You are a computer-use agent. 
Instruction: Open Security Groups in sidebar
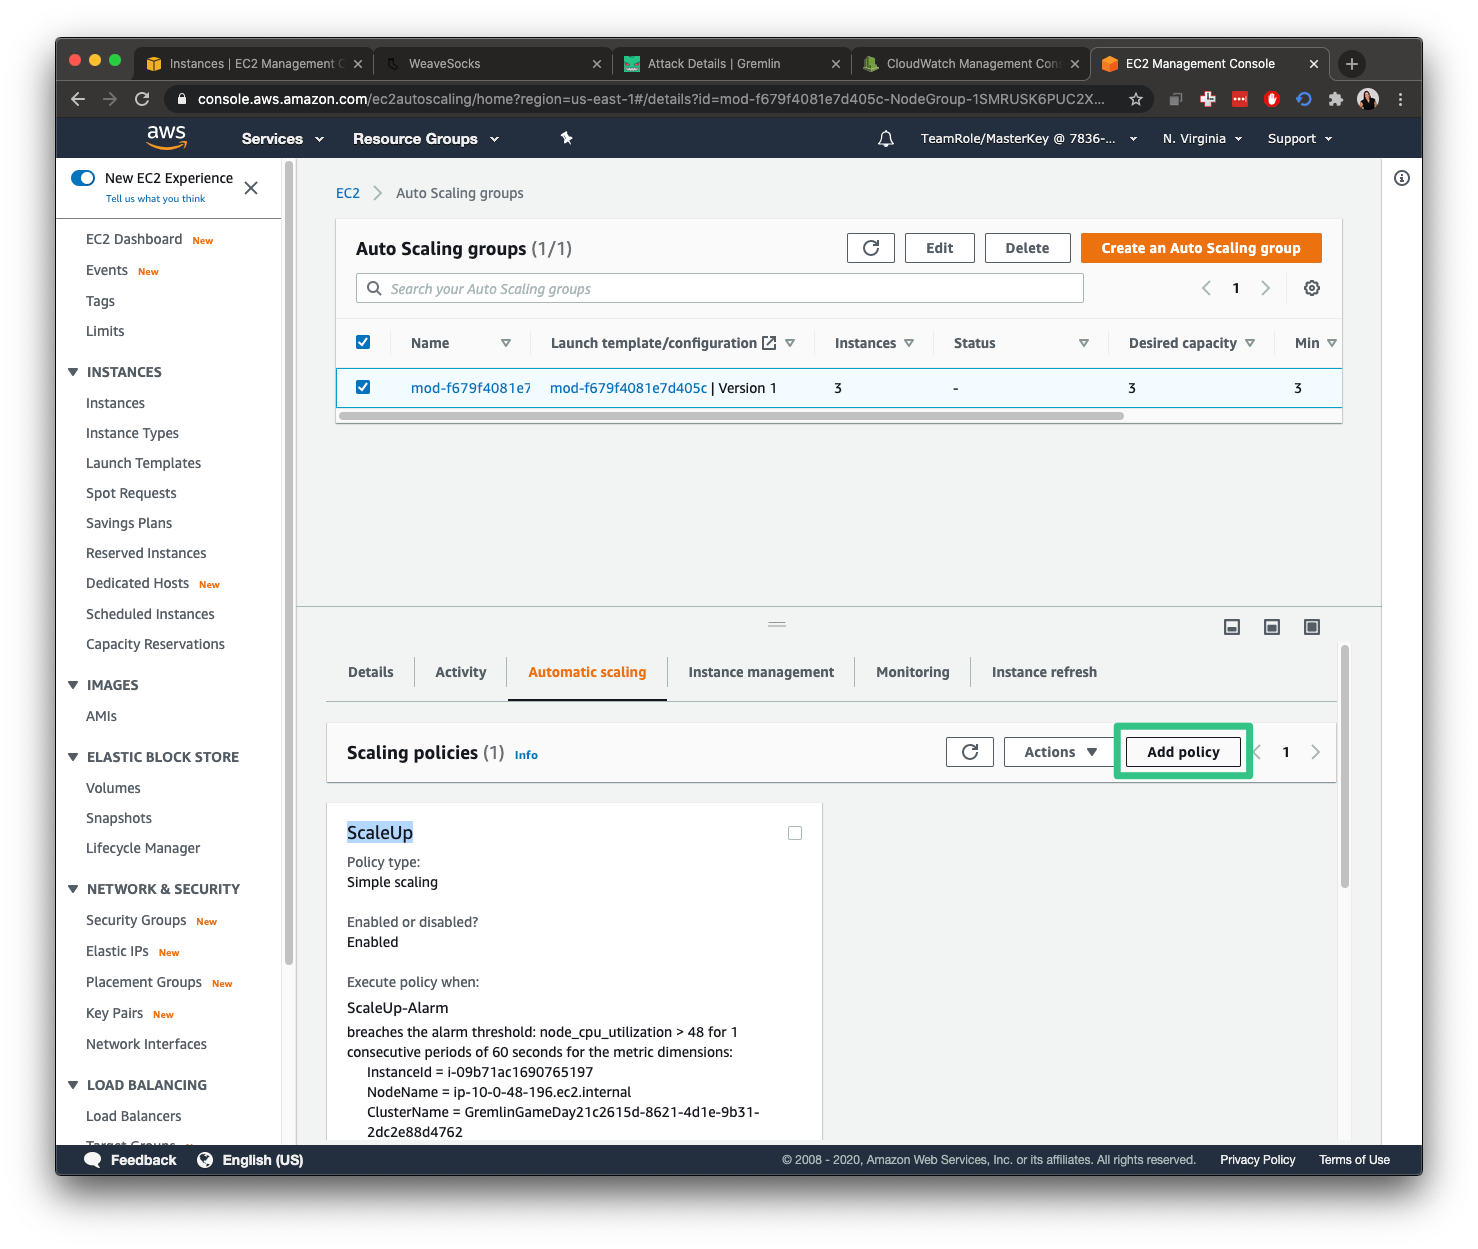click(136, 920)
